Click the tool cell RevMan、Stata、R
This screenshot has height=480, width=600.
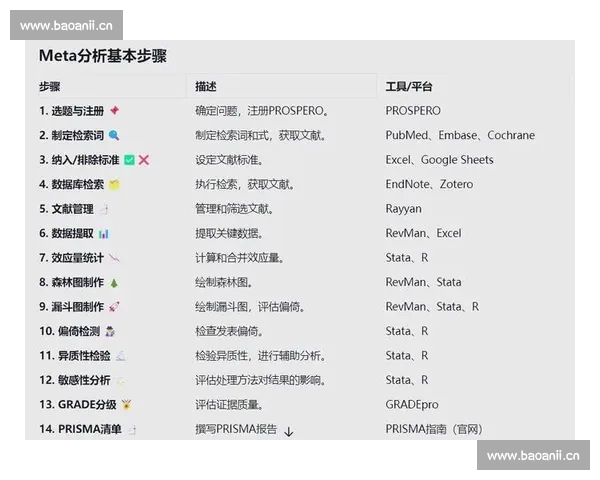tap(432, 307)
